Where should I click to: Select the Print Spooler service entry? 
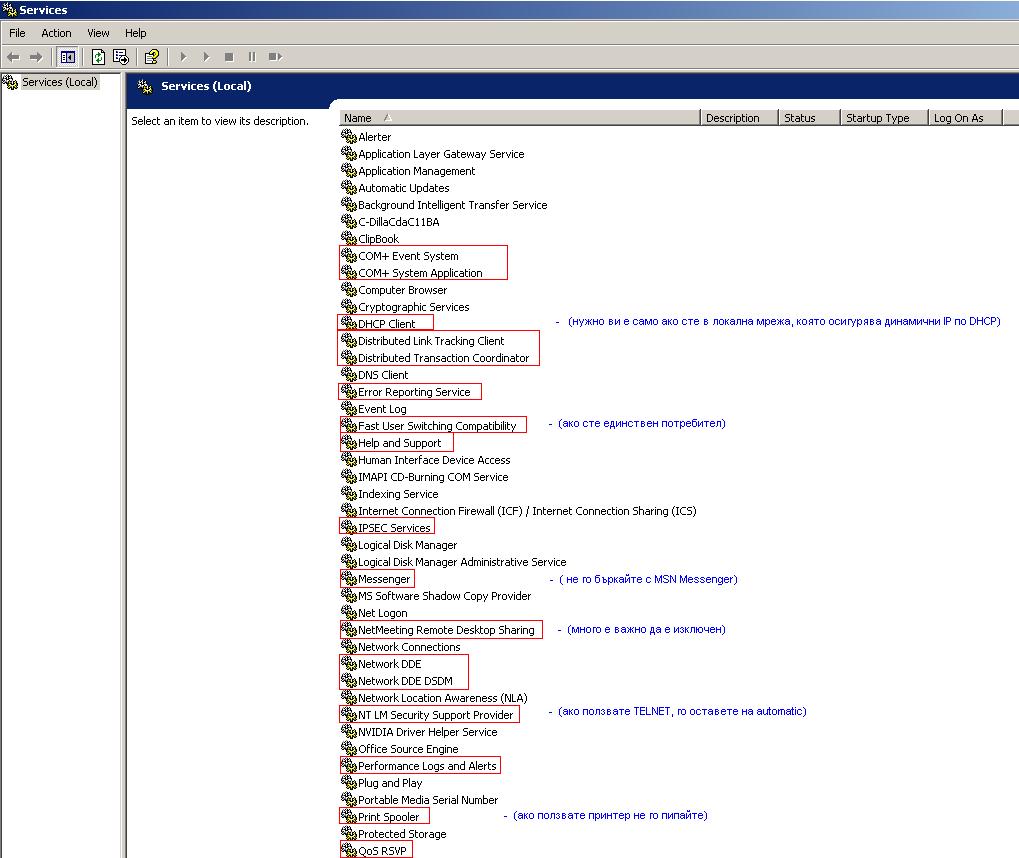point(388,817)
